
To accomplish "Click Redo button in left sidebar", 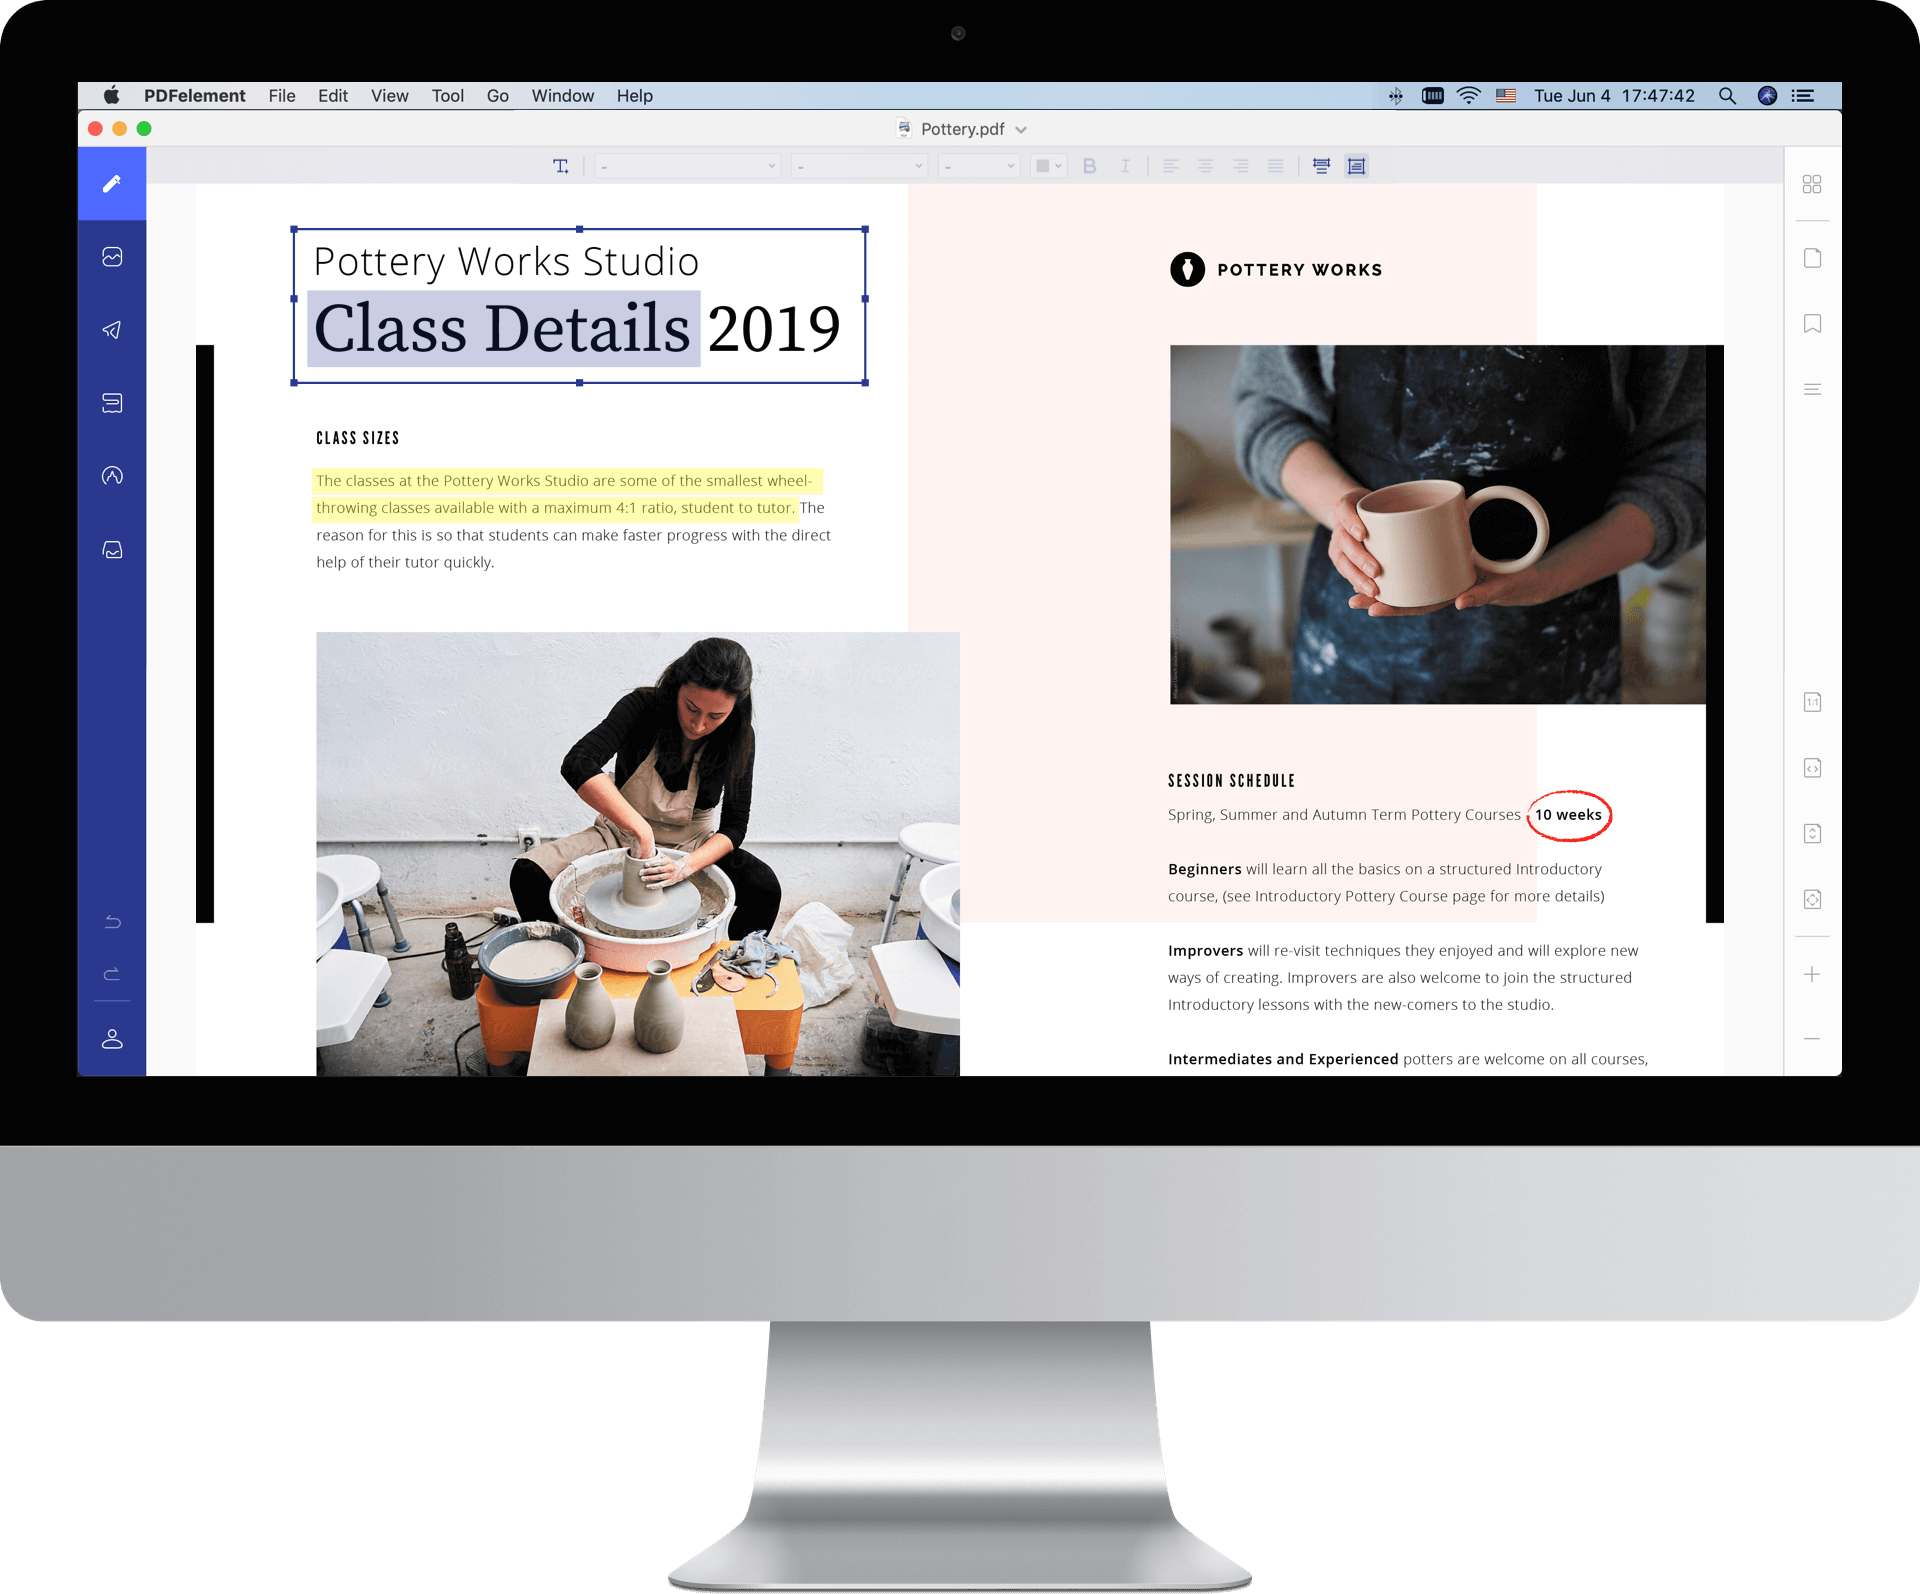I will click(112, 976).
